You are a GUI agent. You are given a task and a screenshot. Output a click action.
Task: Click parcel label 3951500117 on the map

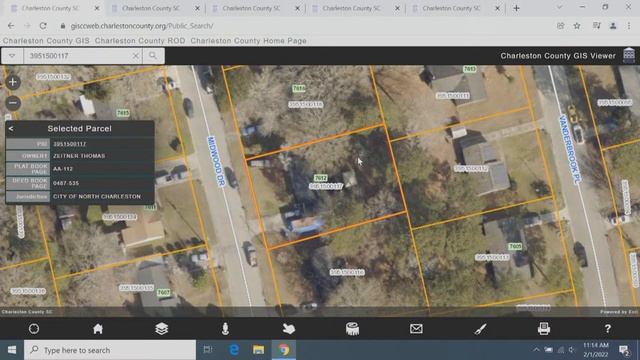[326, 186]
